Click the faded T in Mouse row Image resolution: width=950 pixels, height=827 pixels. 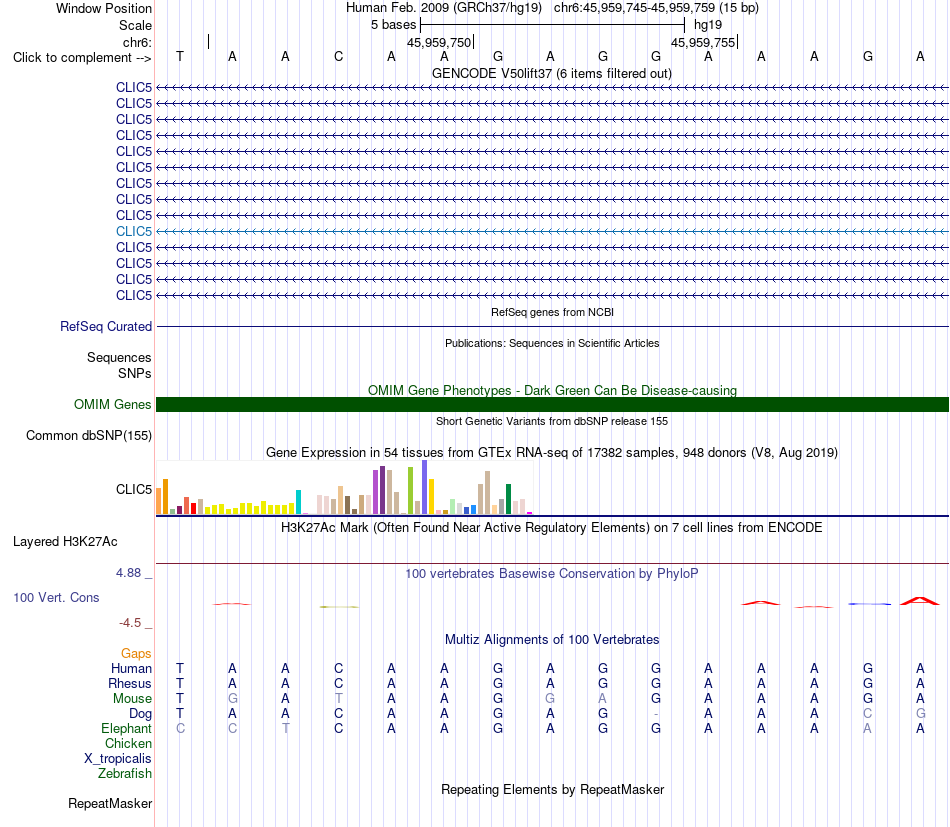point(339,699)
